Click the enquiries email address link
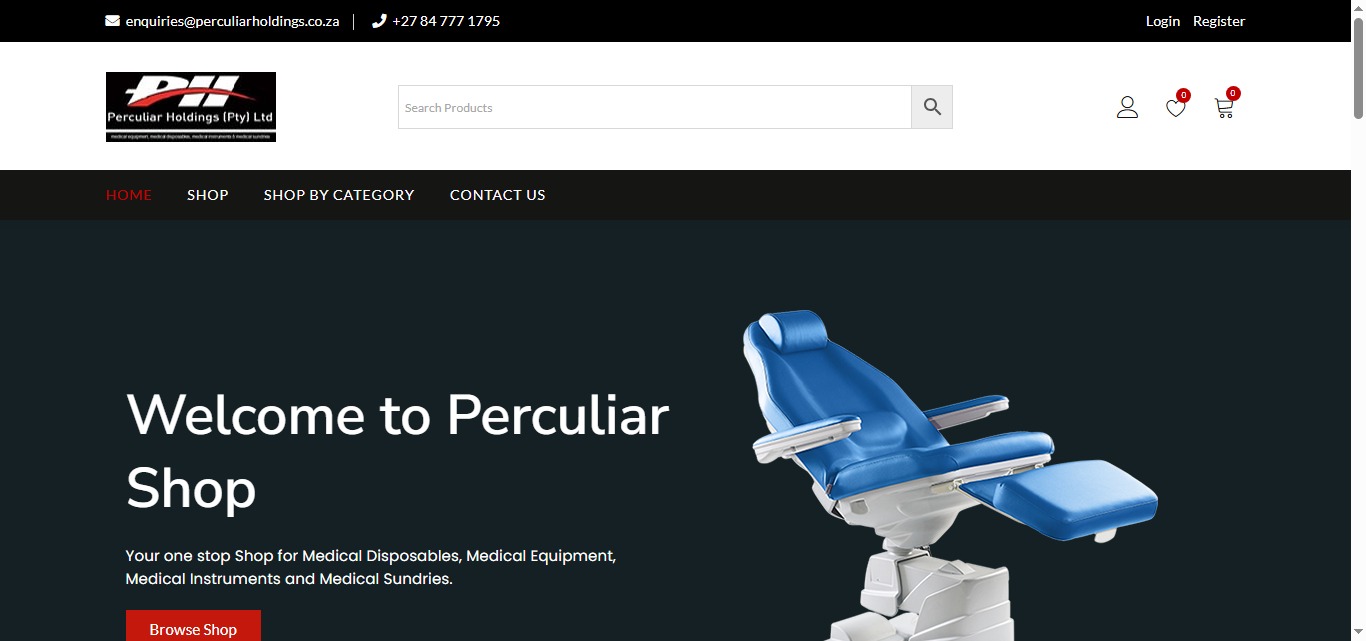This screenshot has width=1366, height=641. (x=232, y=21)
